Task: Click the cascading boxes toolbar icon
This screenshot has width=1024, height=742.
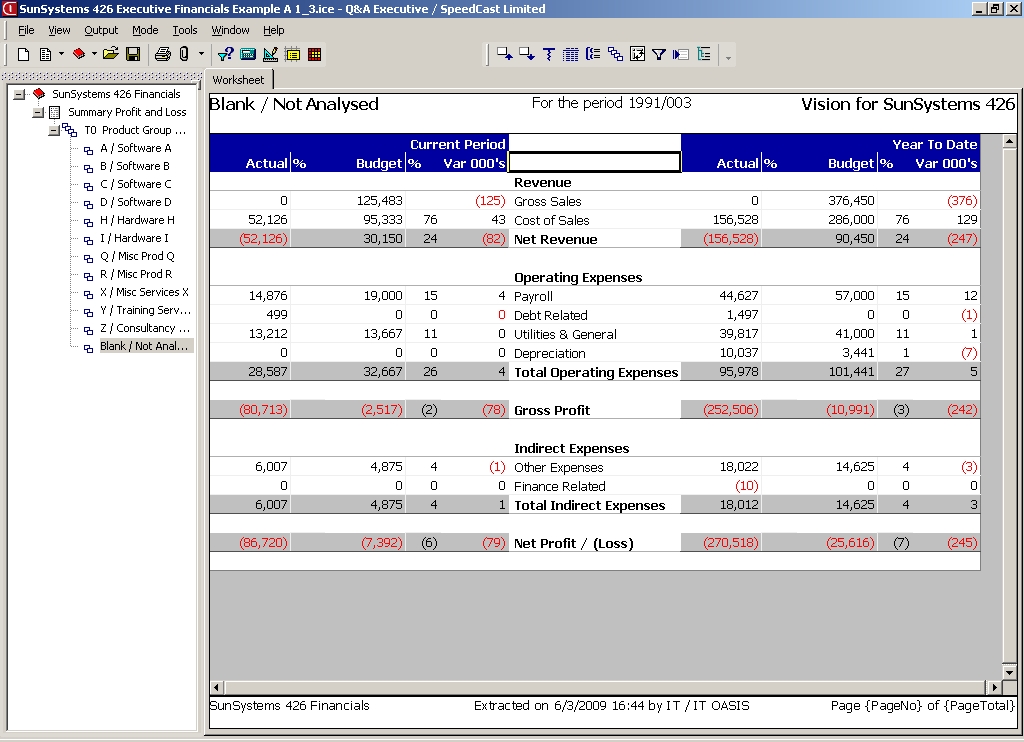Action: [615, 54]
